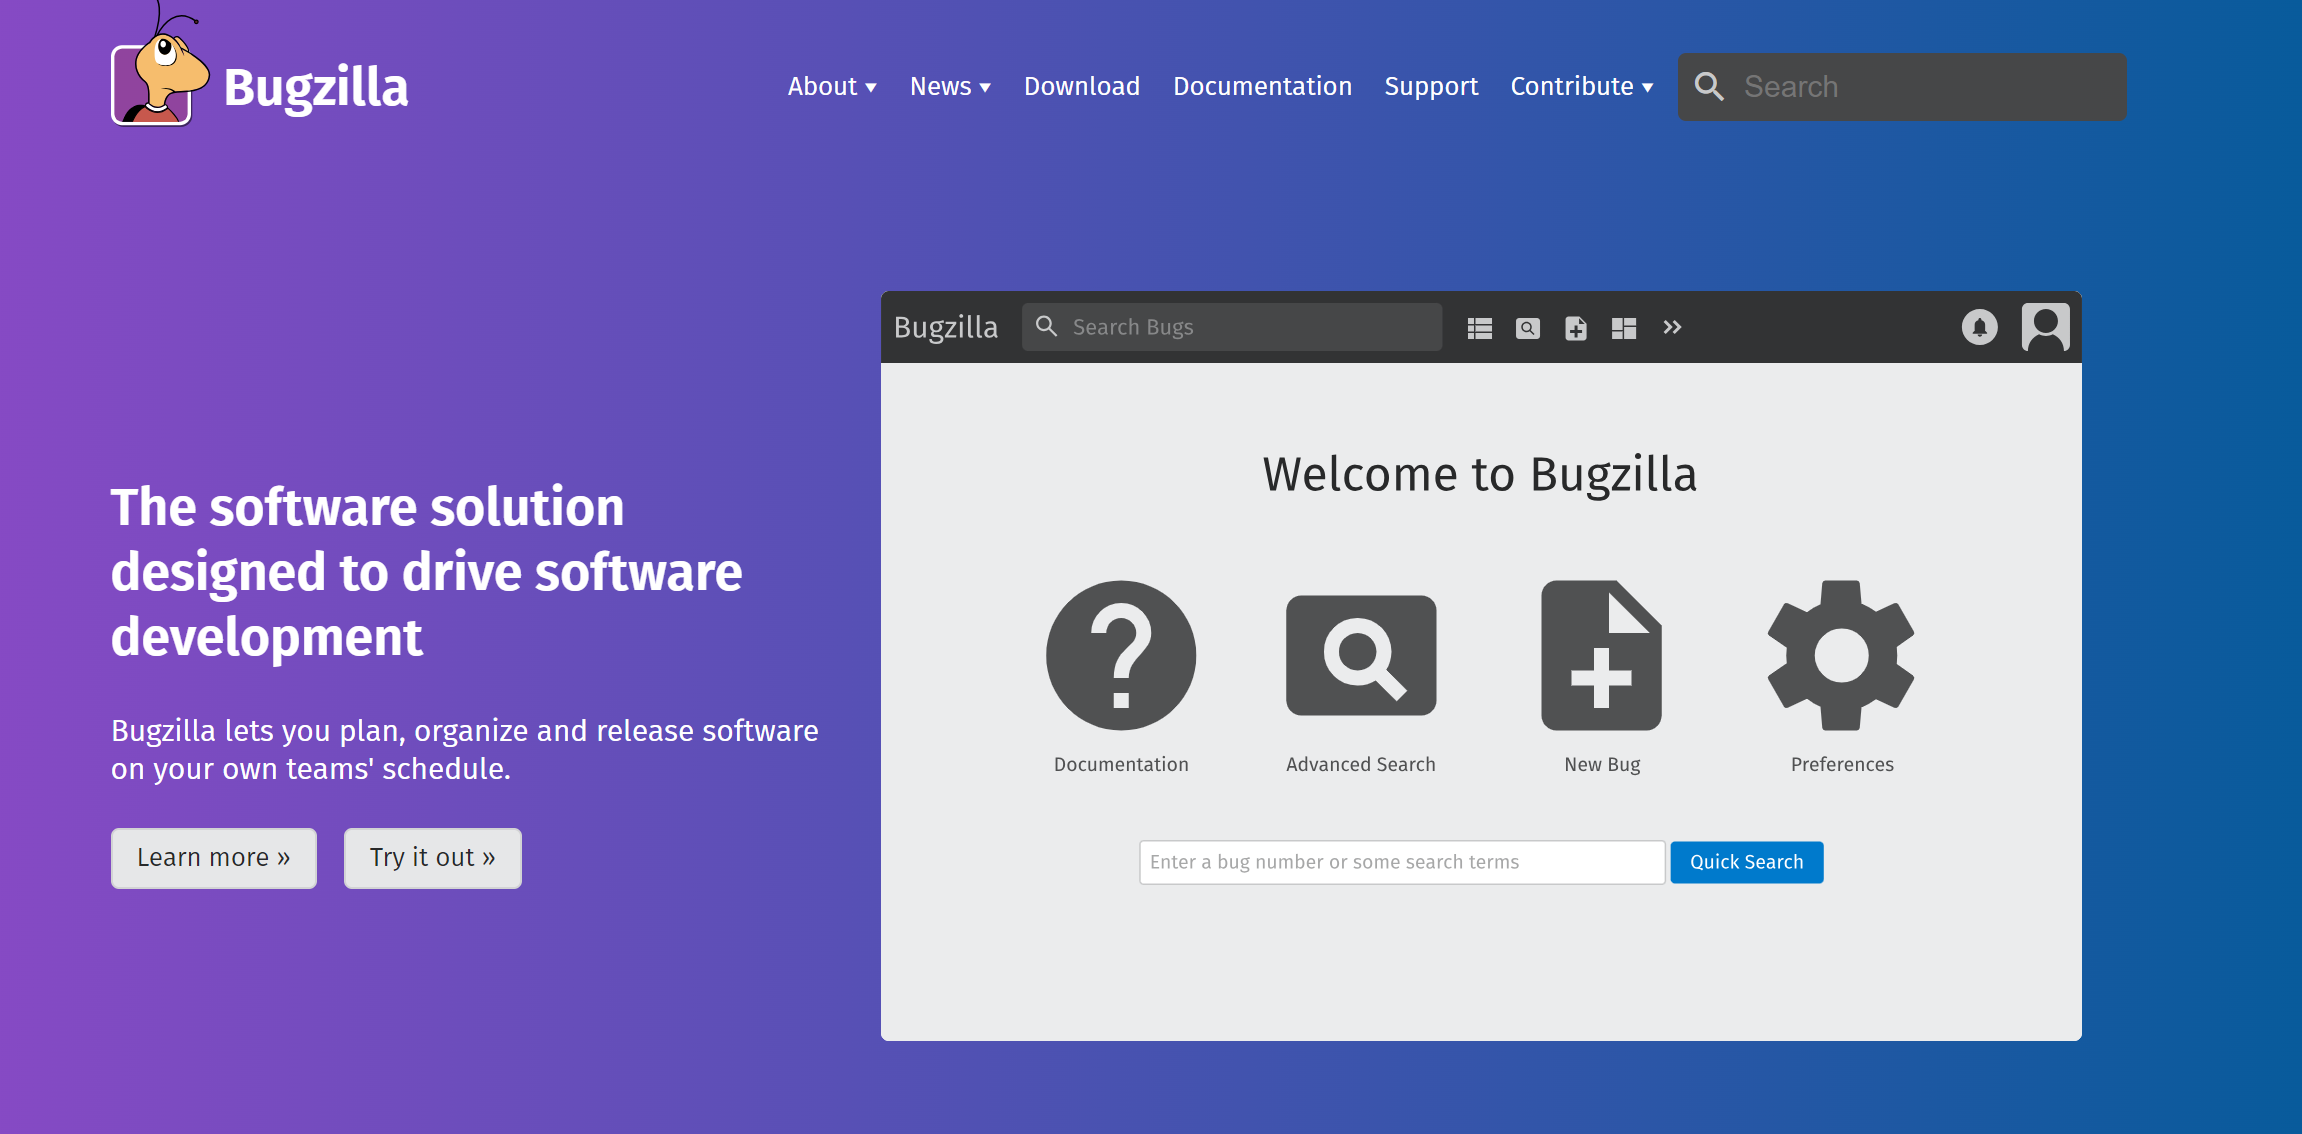
Task: Open the Support nav link
Action: pos(1431,87)
